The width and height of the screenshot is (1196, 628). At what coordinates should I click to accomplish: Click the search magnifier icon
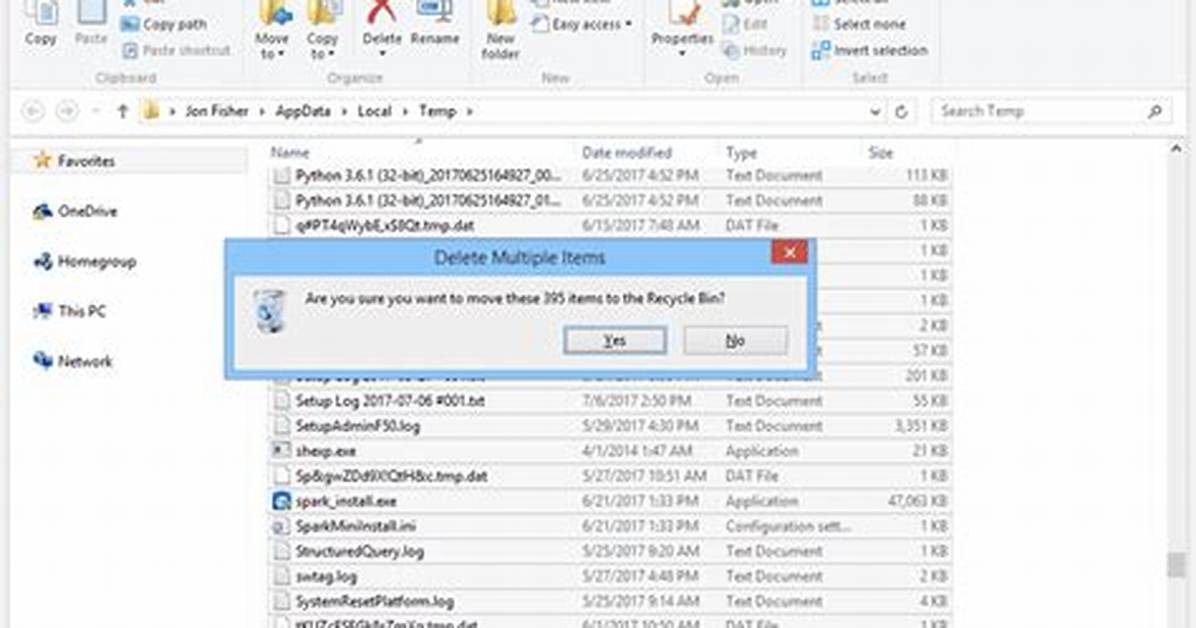click(x=1155, y=111)
